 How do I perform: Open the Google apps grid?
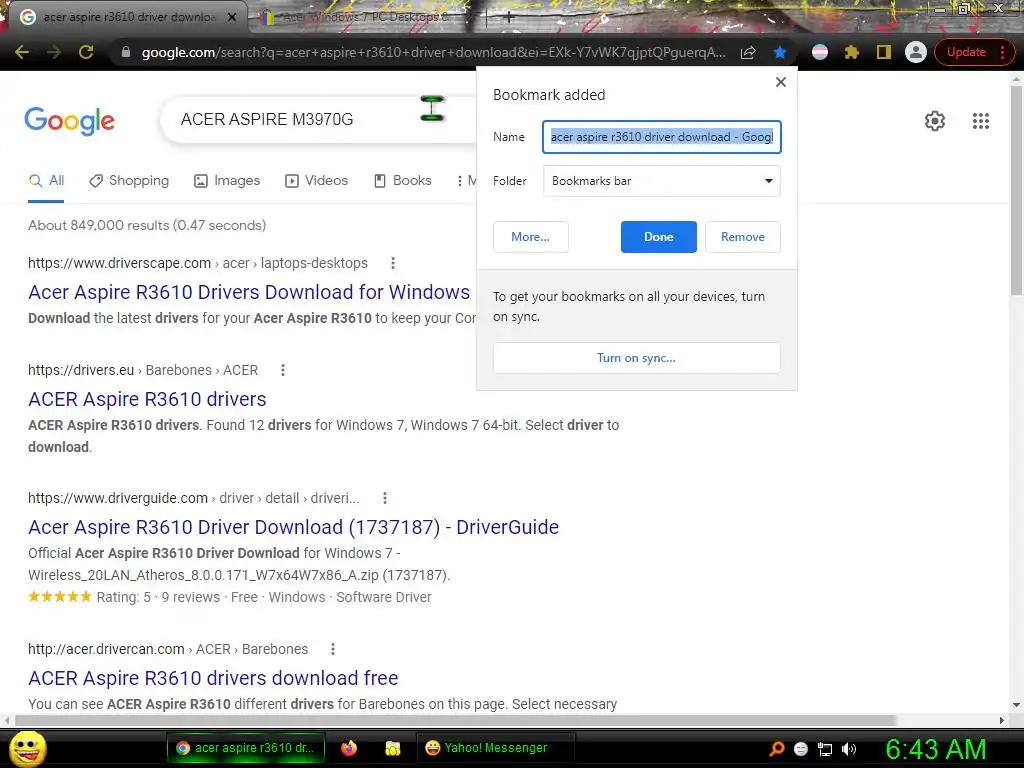coord(980,121)
